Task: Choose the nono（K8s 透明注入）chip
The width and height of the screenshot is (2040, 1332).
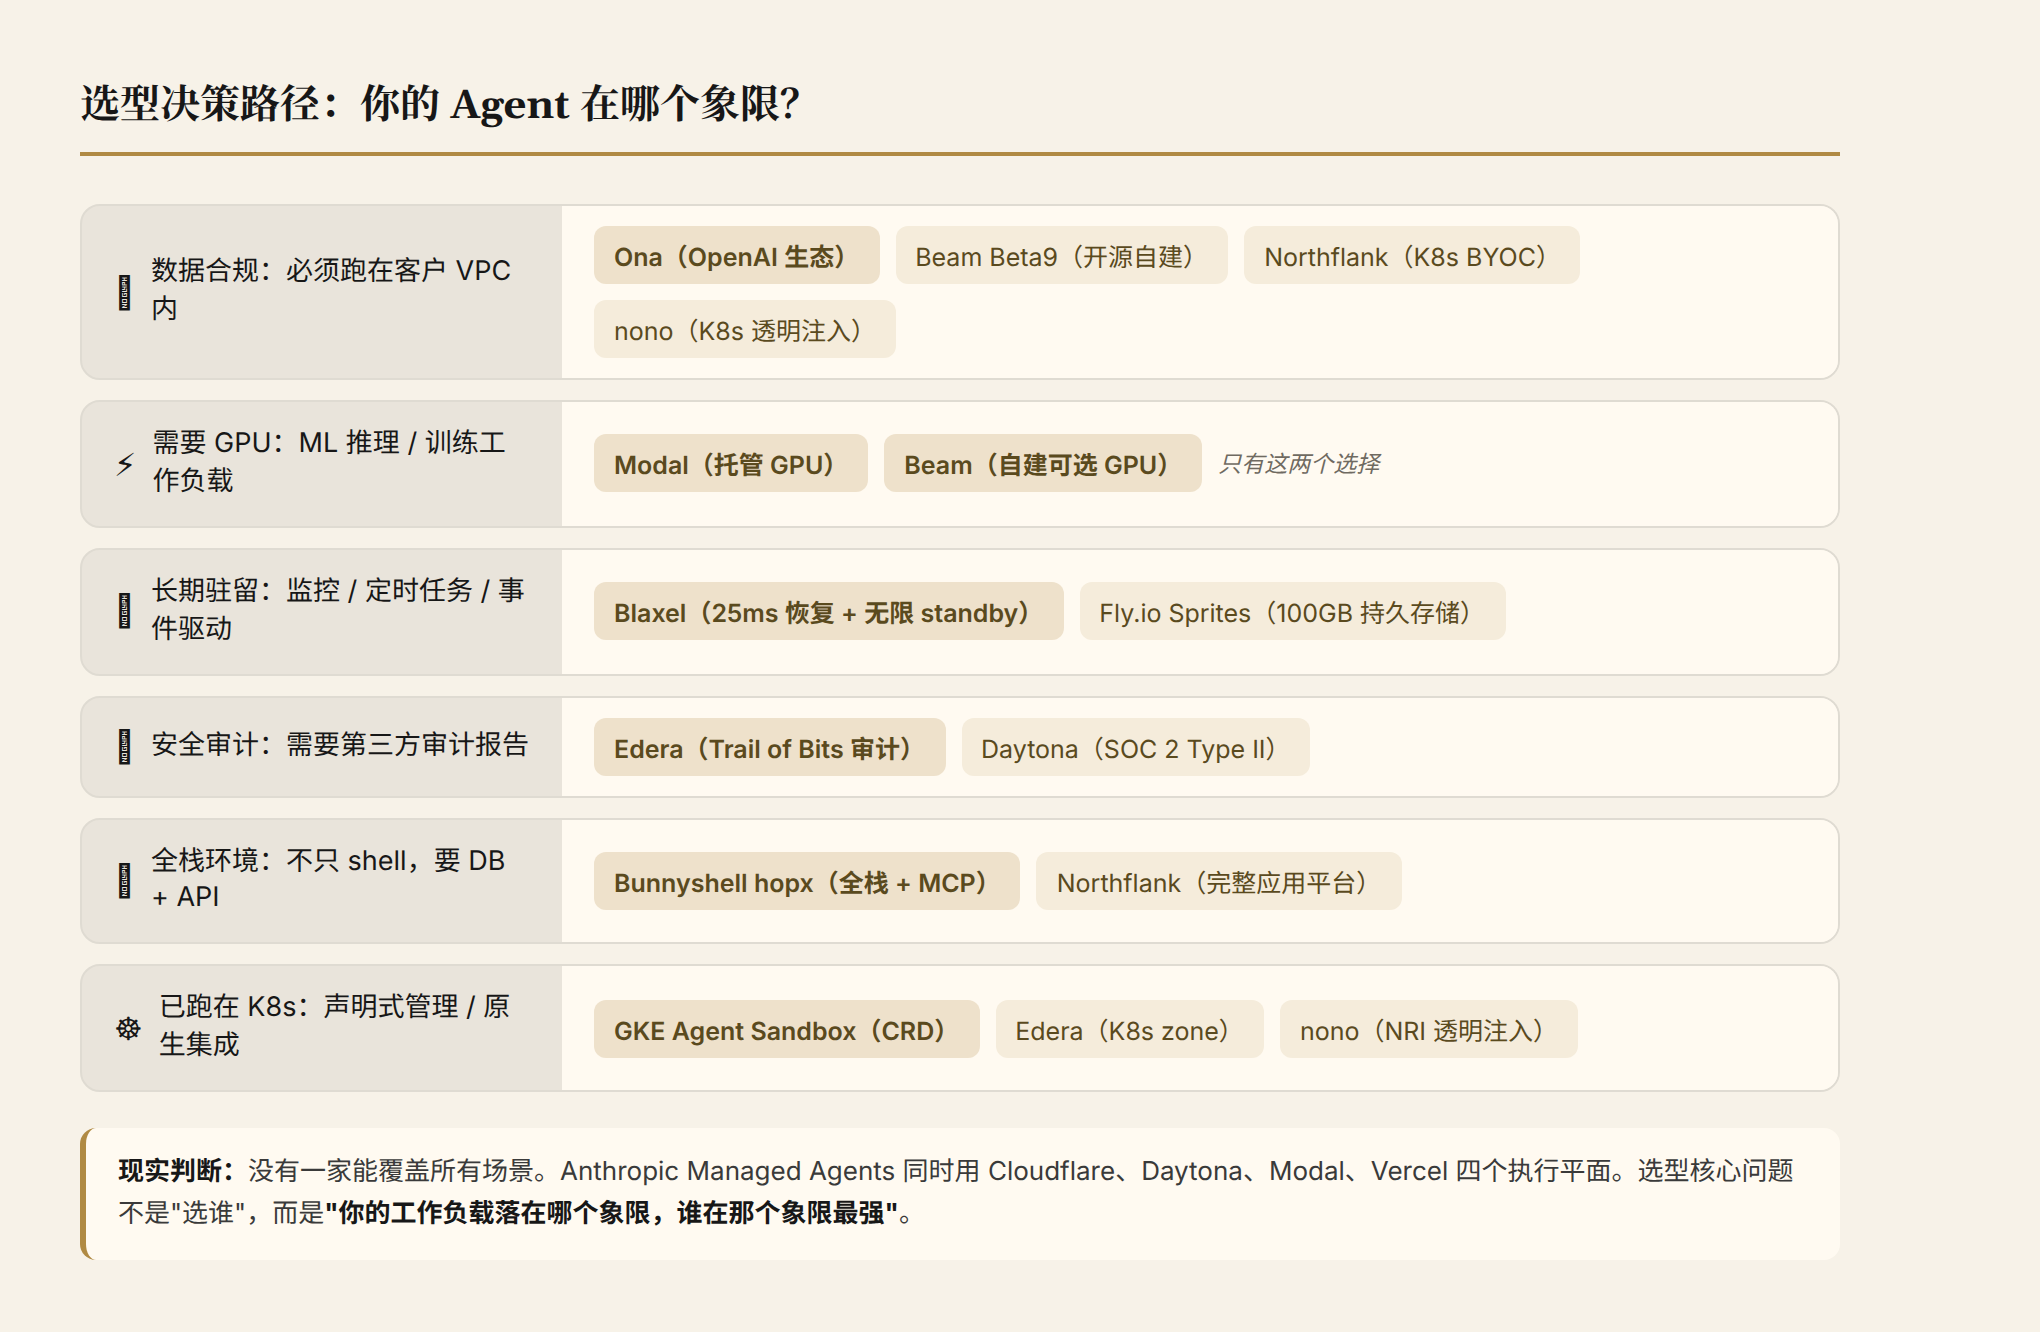Action: 744,330
